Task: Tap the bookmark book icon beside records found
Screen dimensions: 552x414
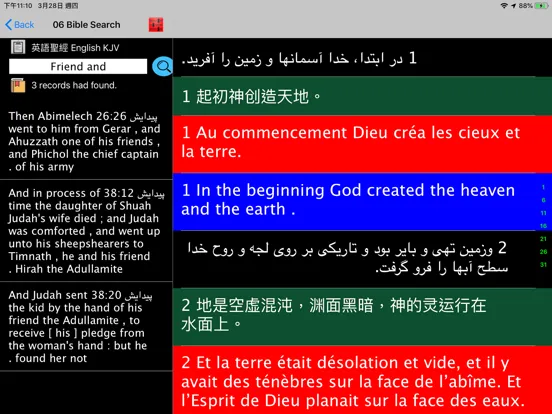Action: (x=18, y=85)
